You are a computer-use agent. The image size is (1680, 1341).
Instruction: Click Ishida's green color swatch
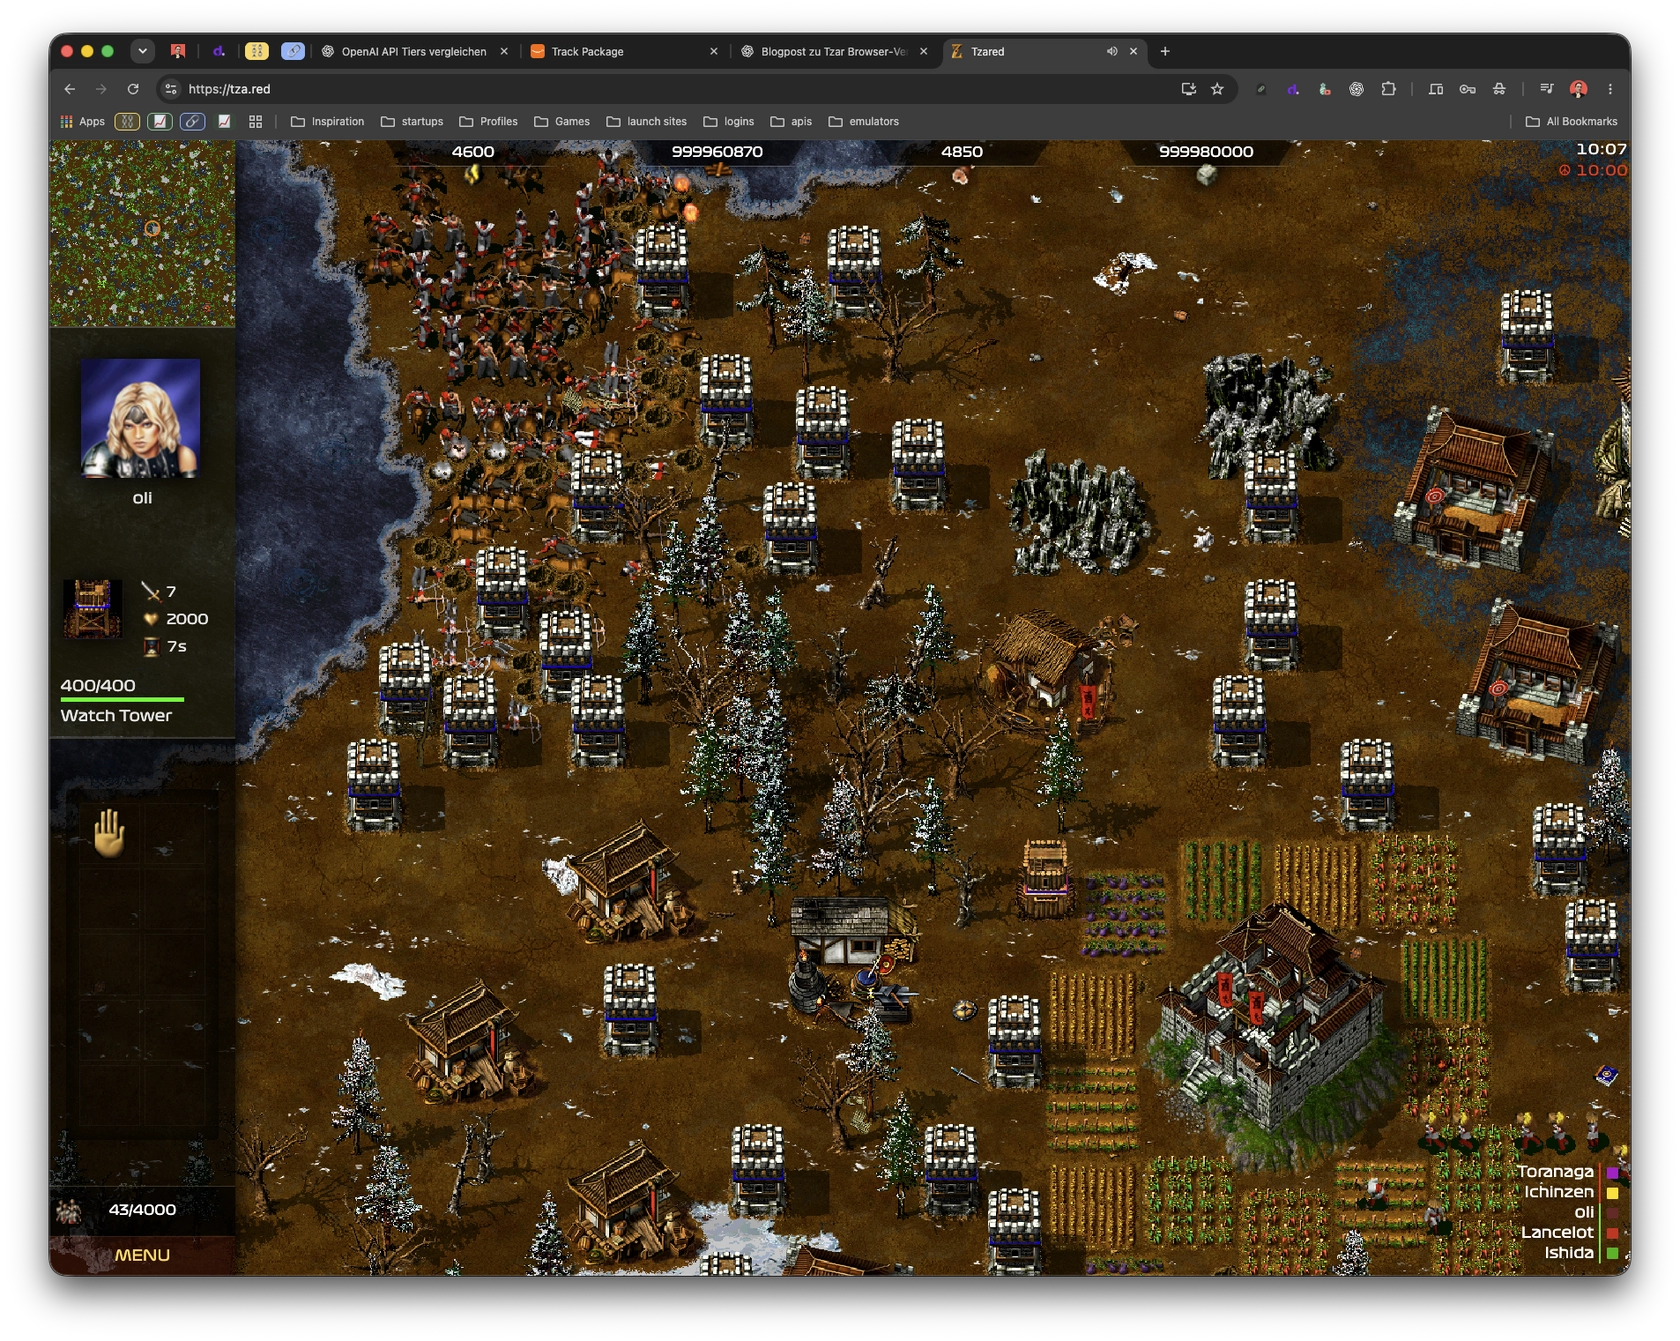coord(1612,1253)
